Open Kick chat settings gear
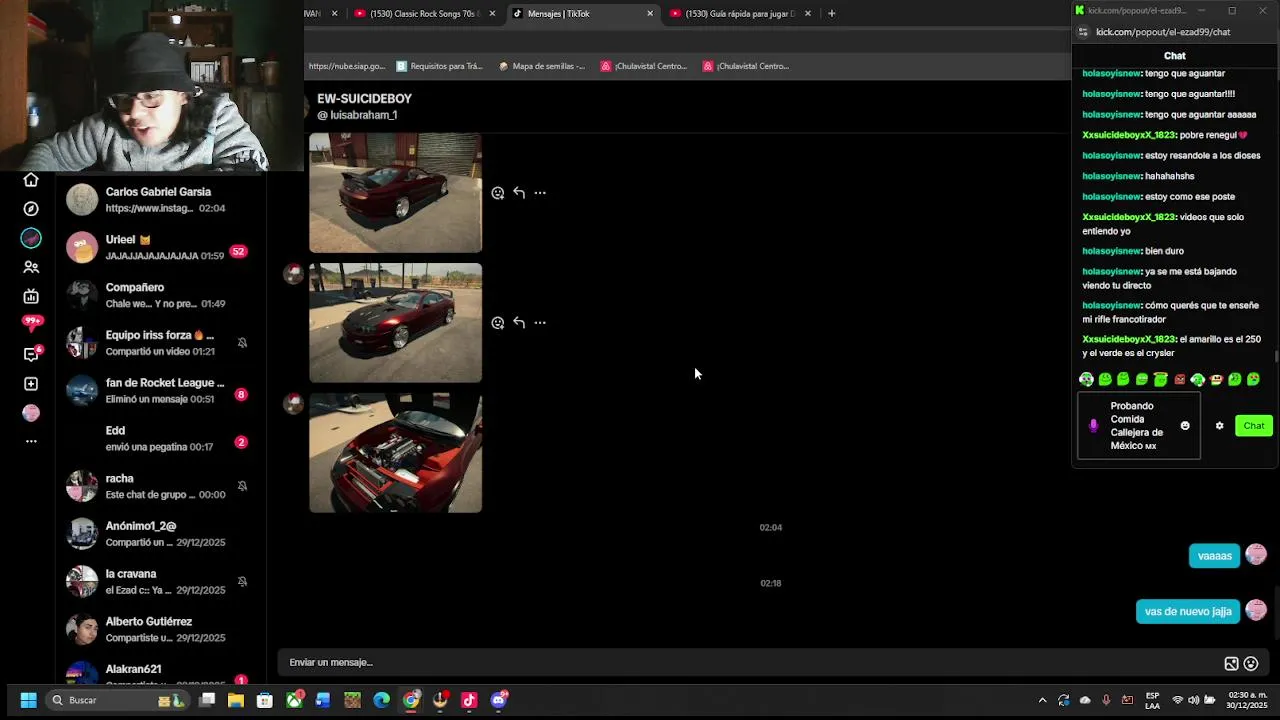This screenshot has height=720, width=1280. click(x=1219, y=426)
